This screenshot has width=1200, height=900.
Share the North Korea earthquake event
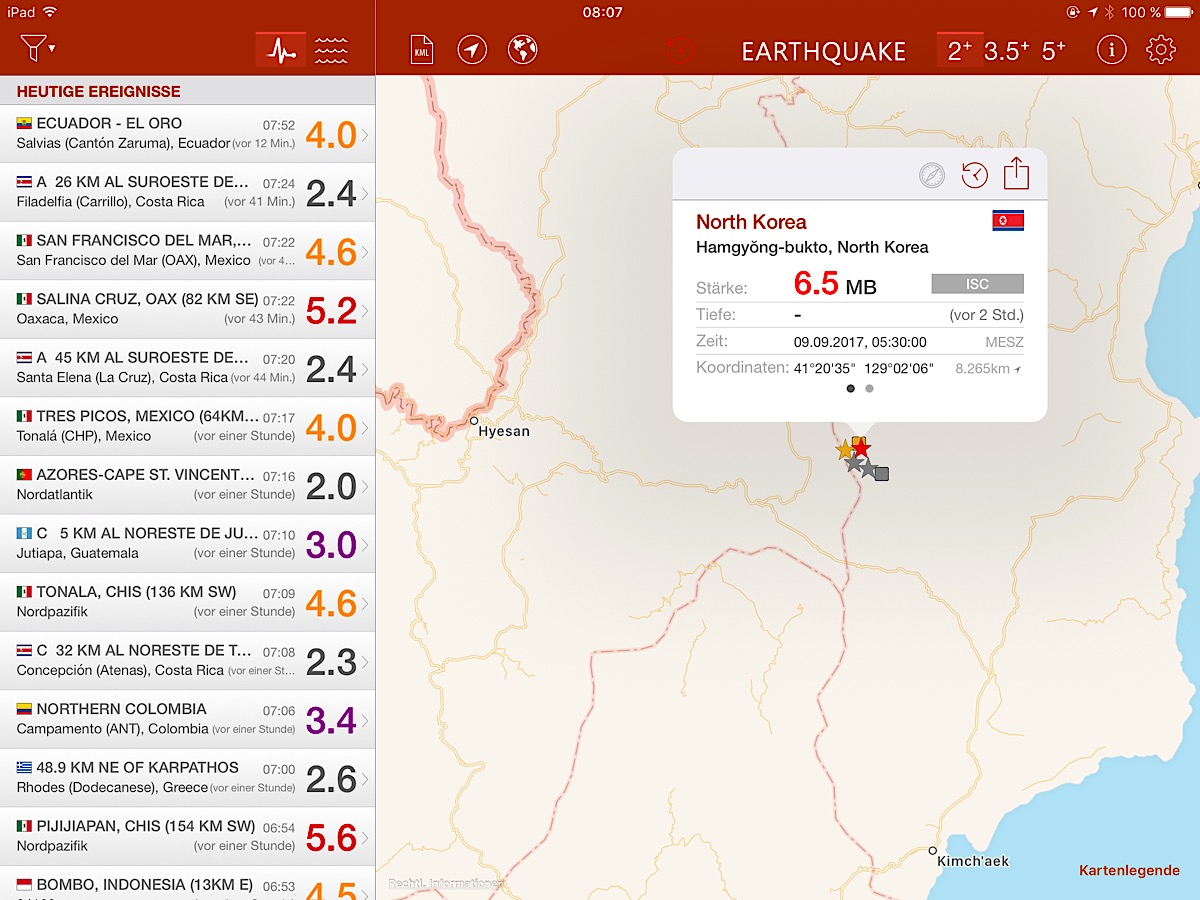(x=1016, y=174)
